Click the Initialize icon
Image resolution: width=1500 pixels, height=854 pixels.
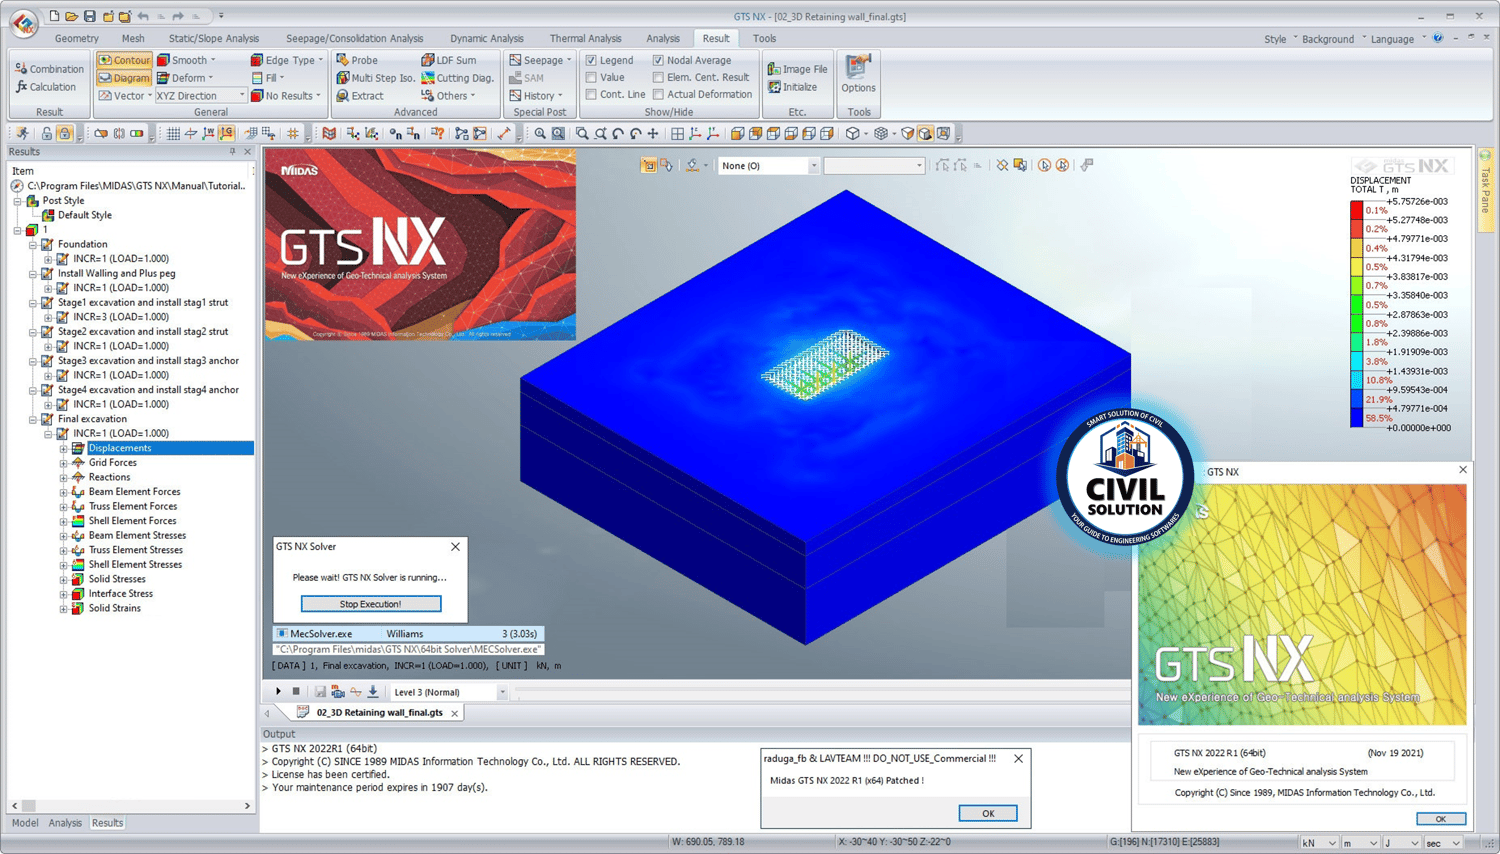(774, 87)
